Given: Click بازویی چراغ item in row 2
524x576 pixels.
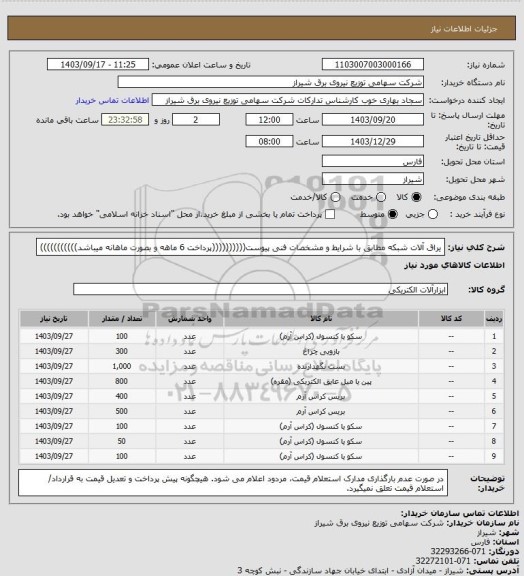Looking at the screenshot, I should 321,352.
